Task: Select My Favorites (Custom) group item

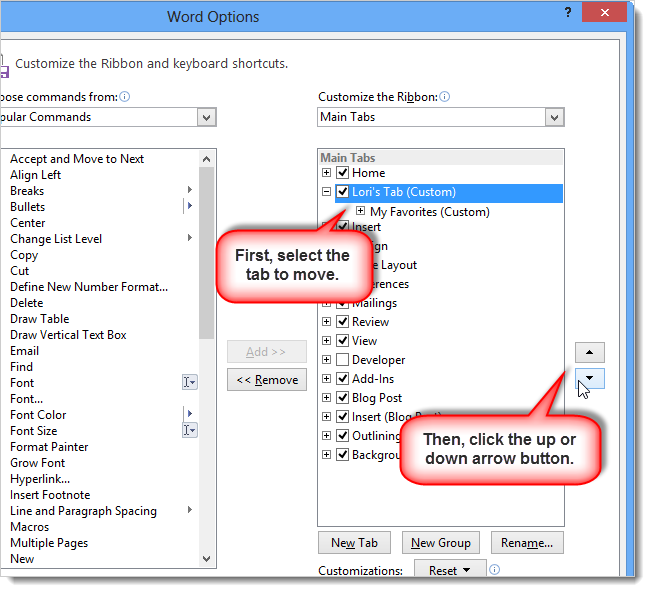Action: [430, 212]
